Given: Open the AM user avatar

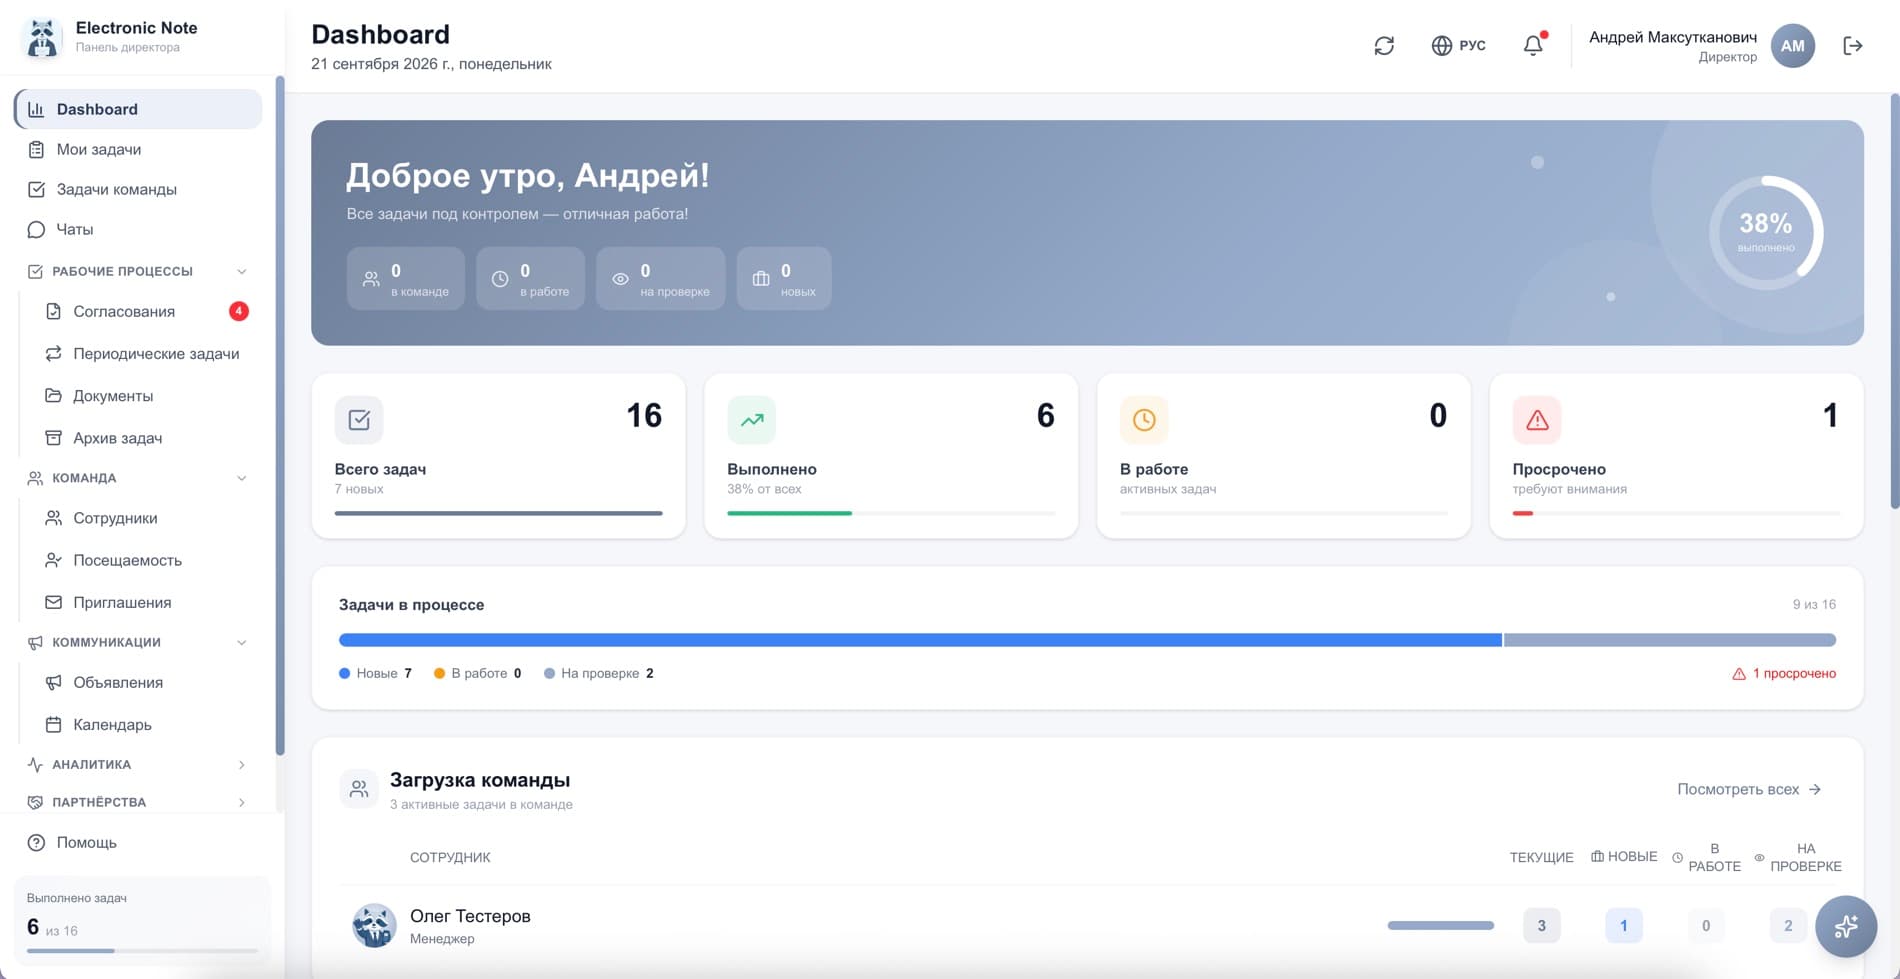Looking at the screenshot, I should click(x=1793, y=46).
